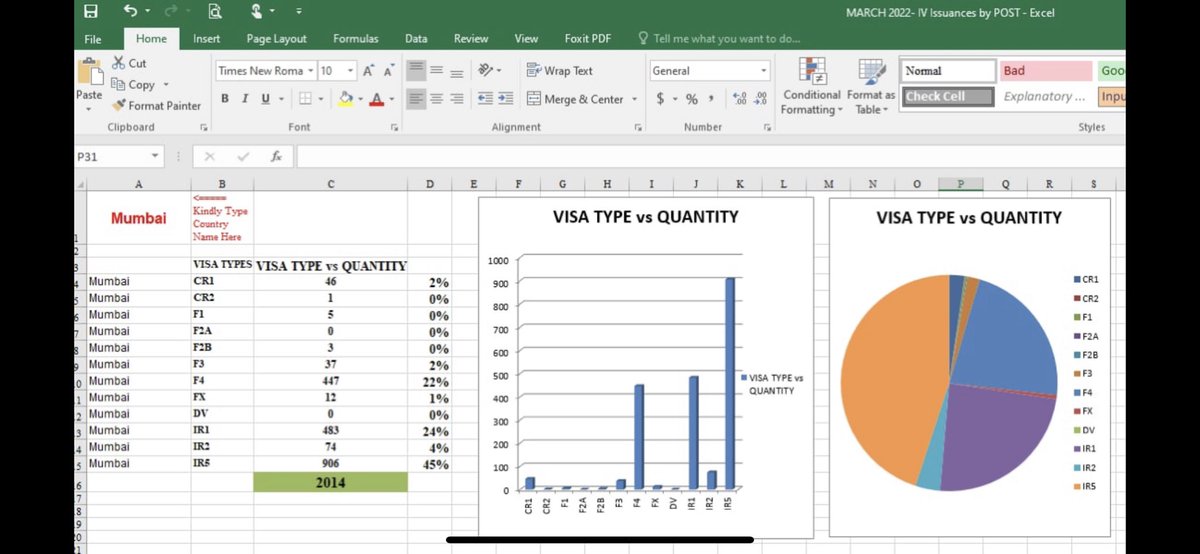Image resolution: width=1200 pixels, height=554 pixels.
Task: Expand the Clipboard dialog launcher
Action: pos(203,127)
